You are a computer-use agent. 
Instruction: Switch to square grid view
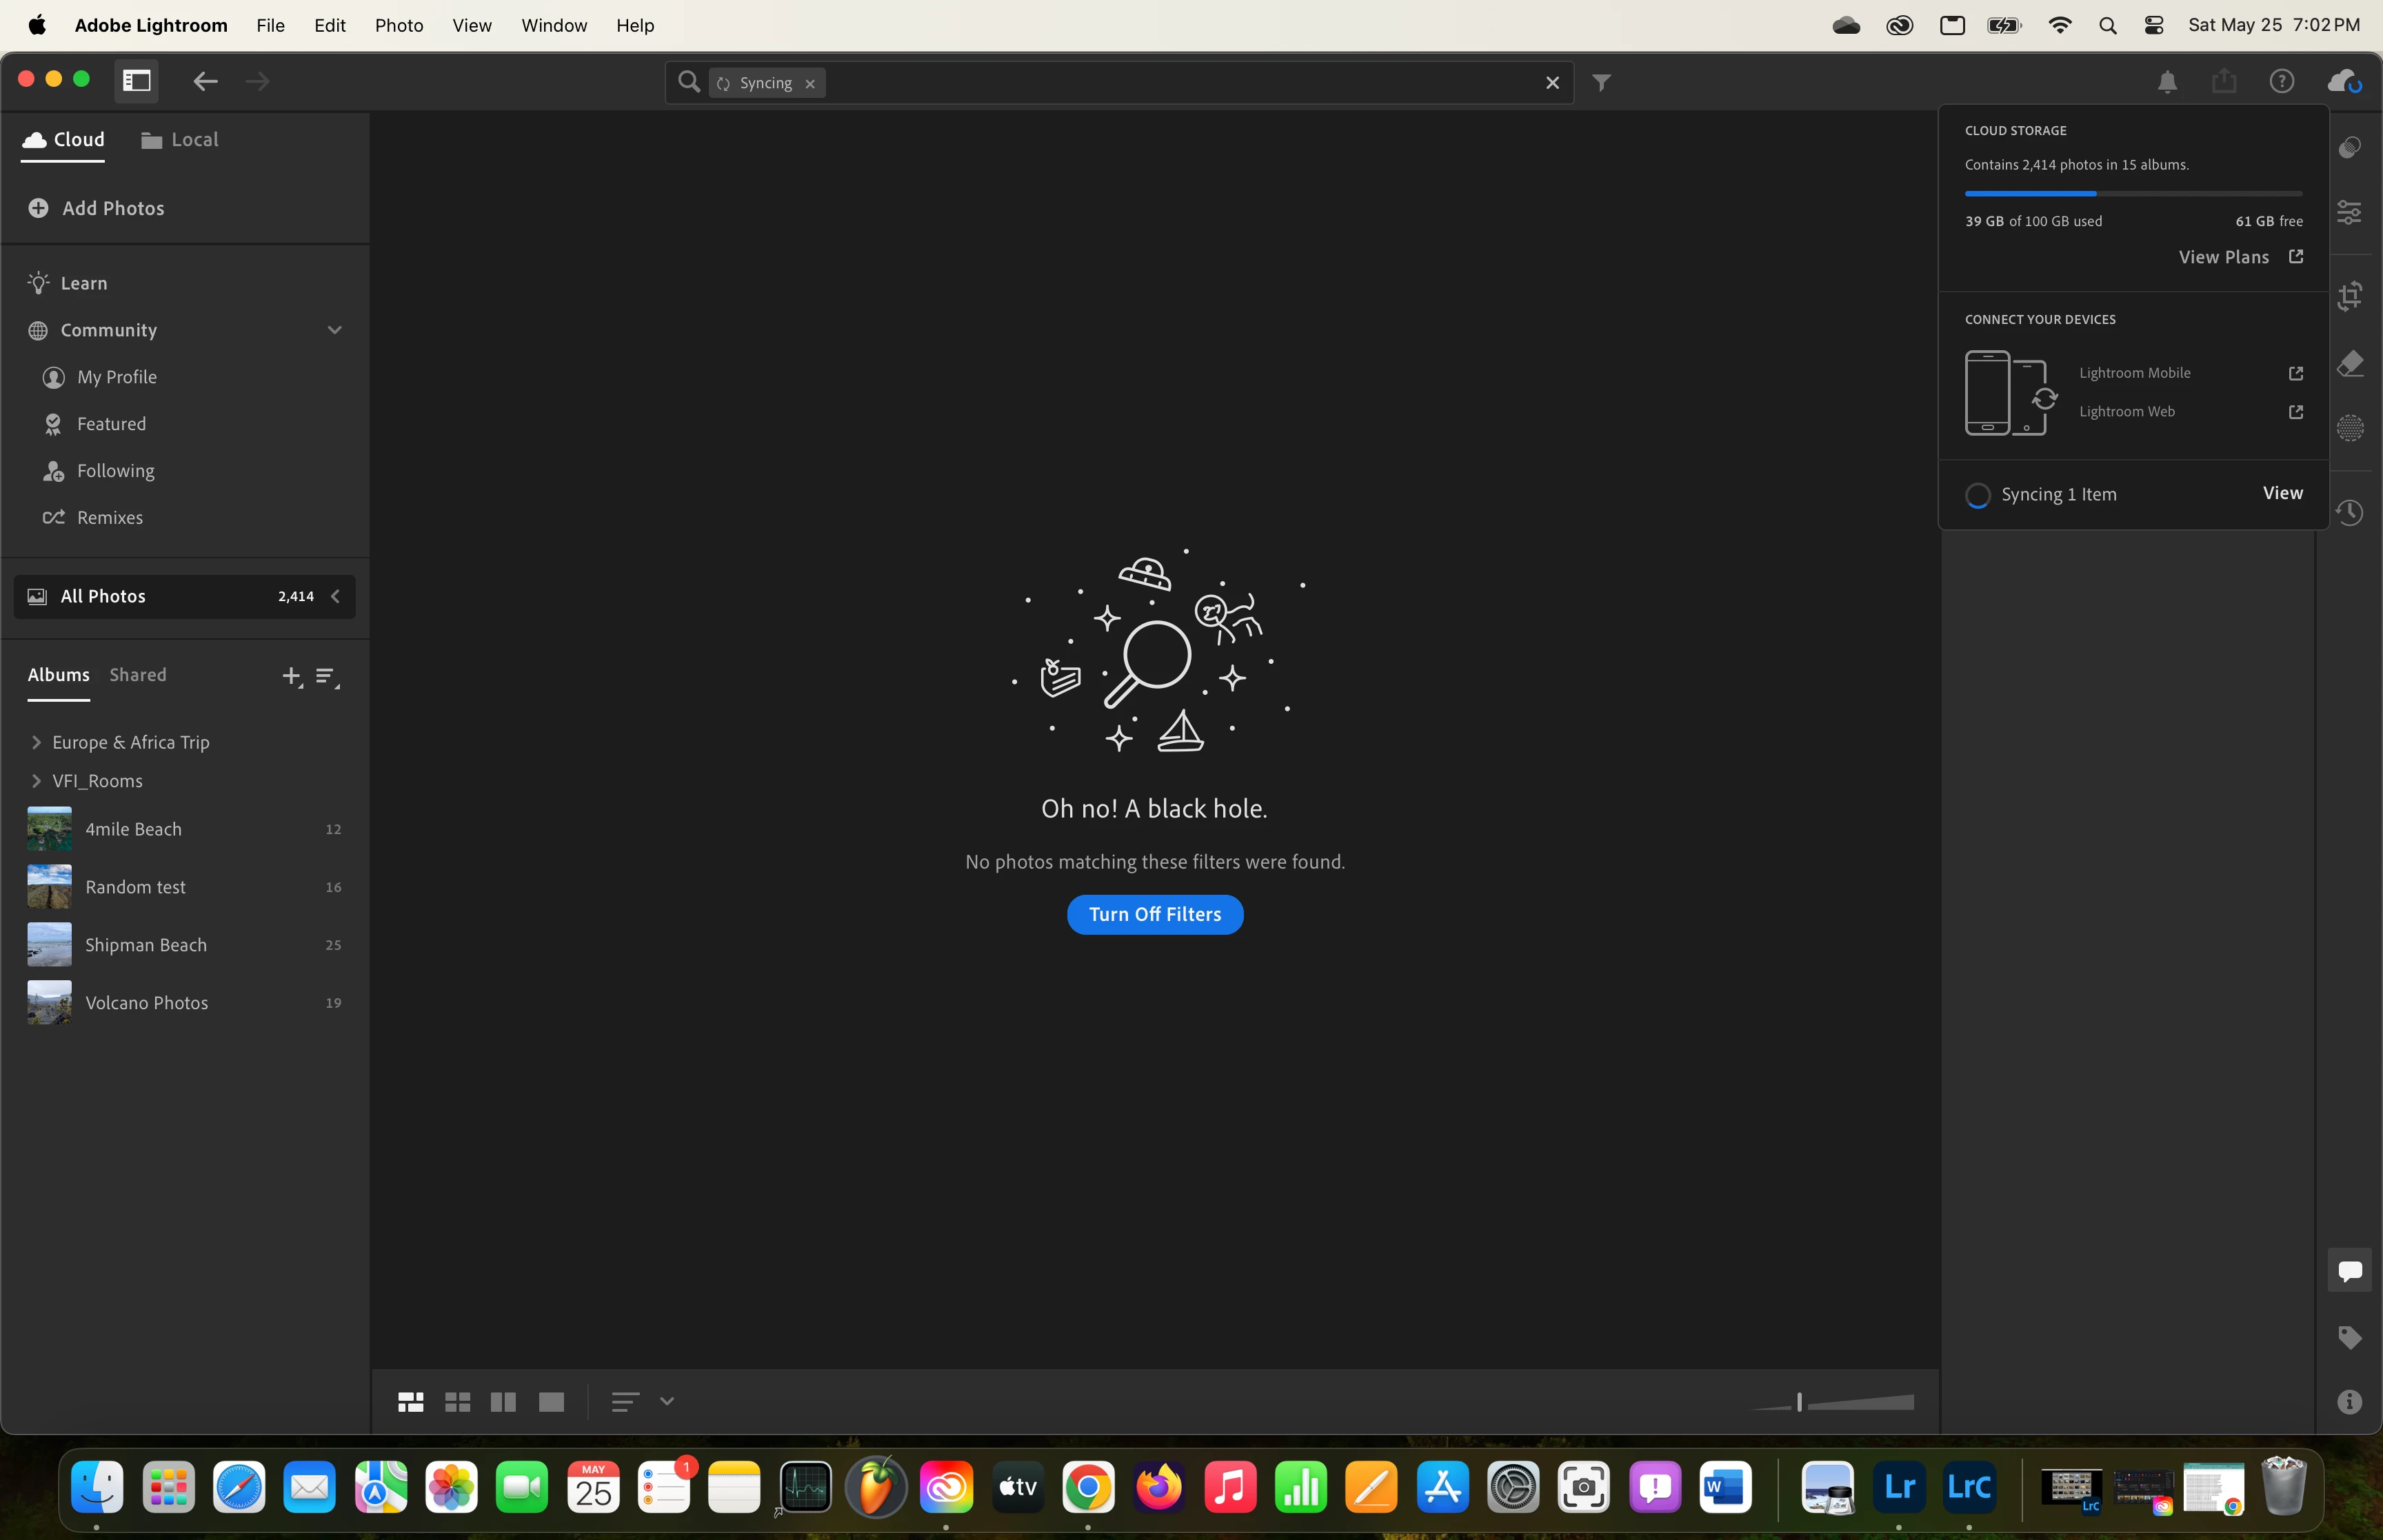pyautogui.click(x=457, y=1402)
